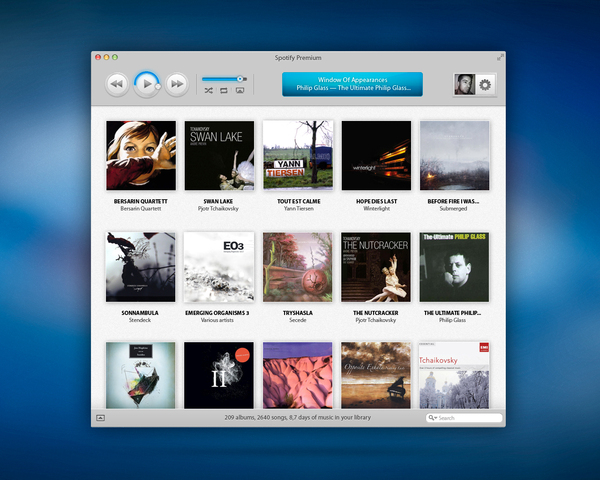Open the Swan Lake album cover
Viewport: 600px width, 480px height.
(x=219, y=155)
